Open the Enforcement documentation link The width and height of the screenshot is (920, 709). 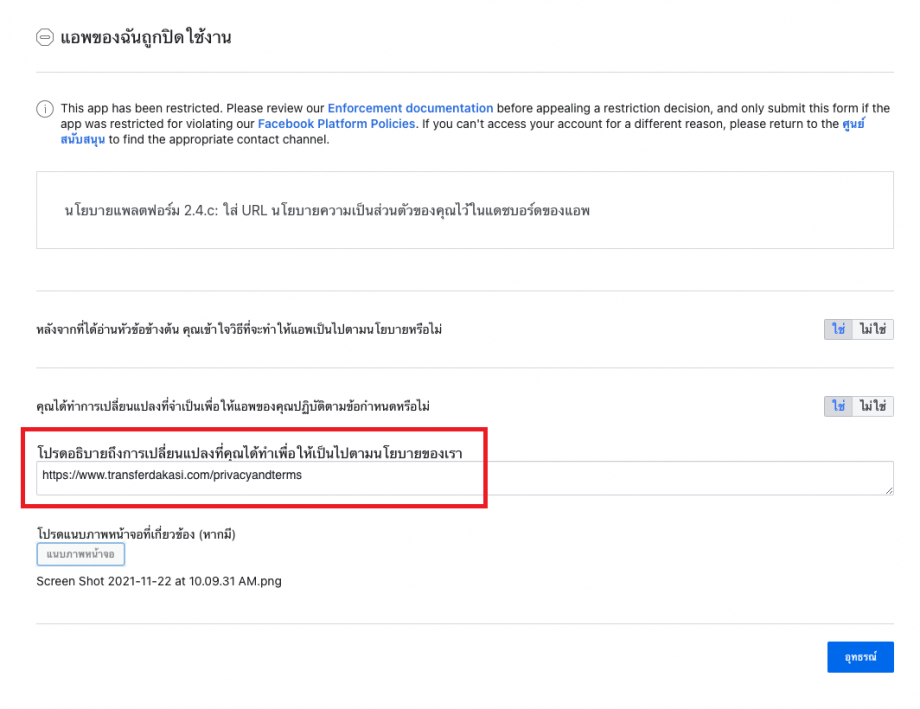point(410,108)
